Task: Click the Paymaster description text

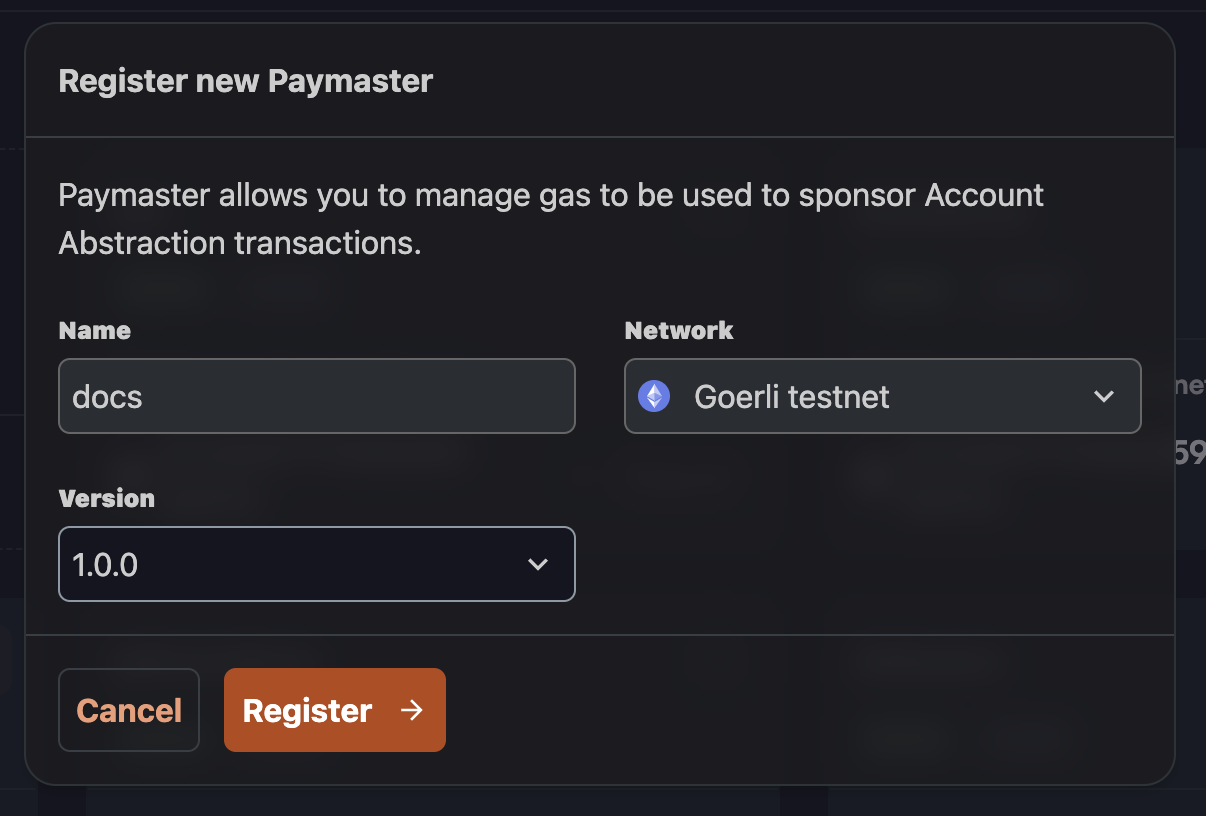Action: (551, 218)
